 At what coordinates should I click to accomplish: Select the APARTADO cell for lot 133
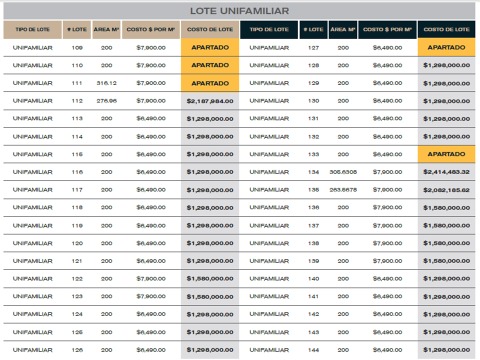click(446, 154)
